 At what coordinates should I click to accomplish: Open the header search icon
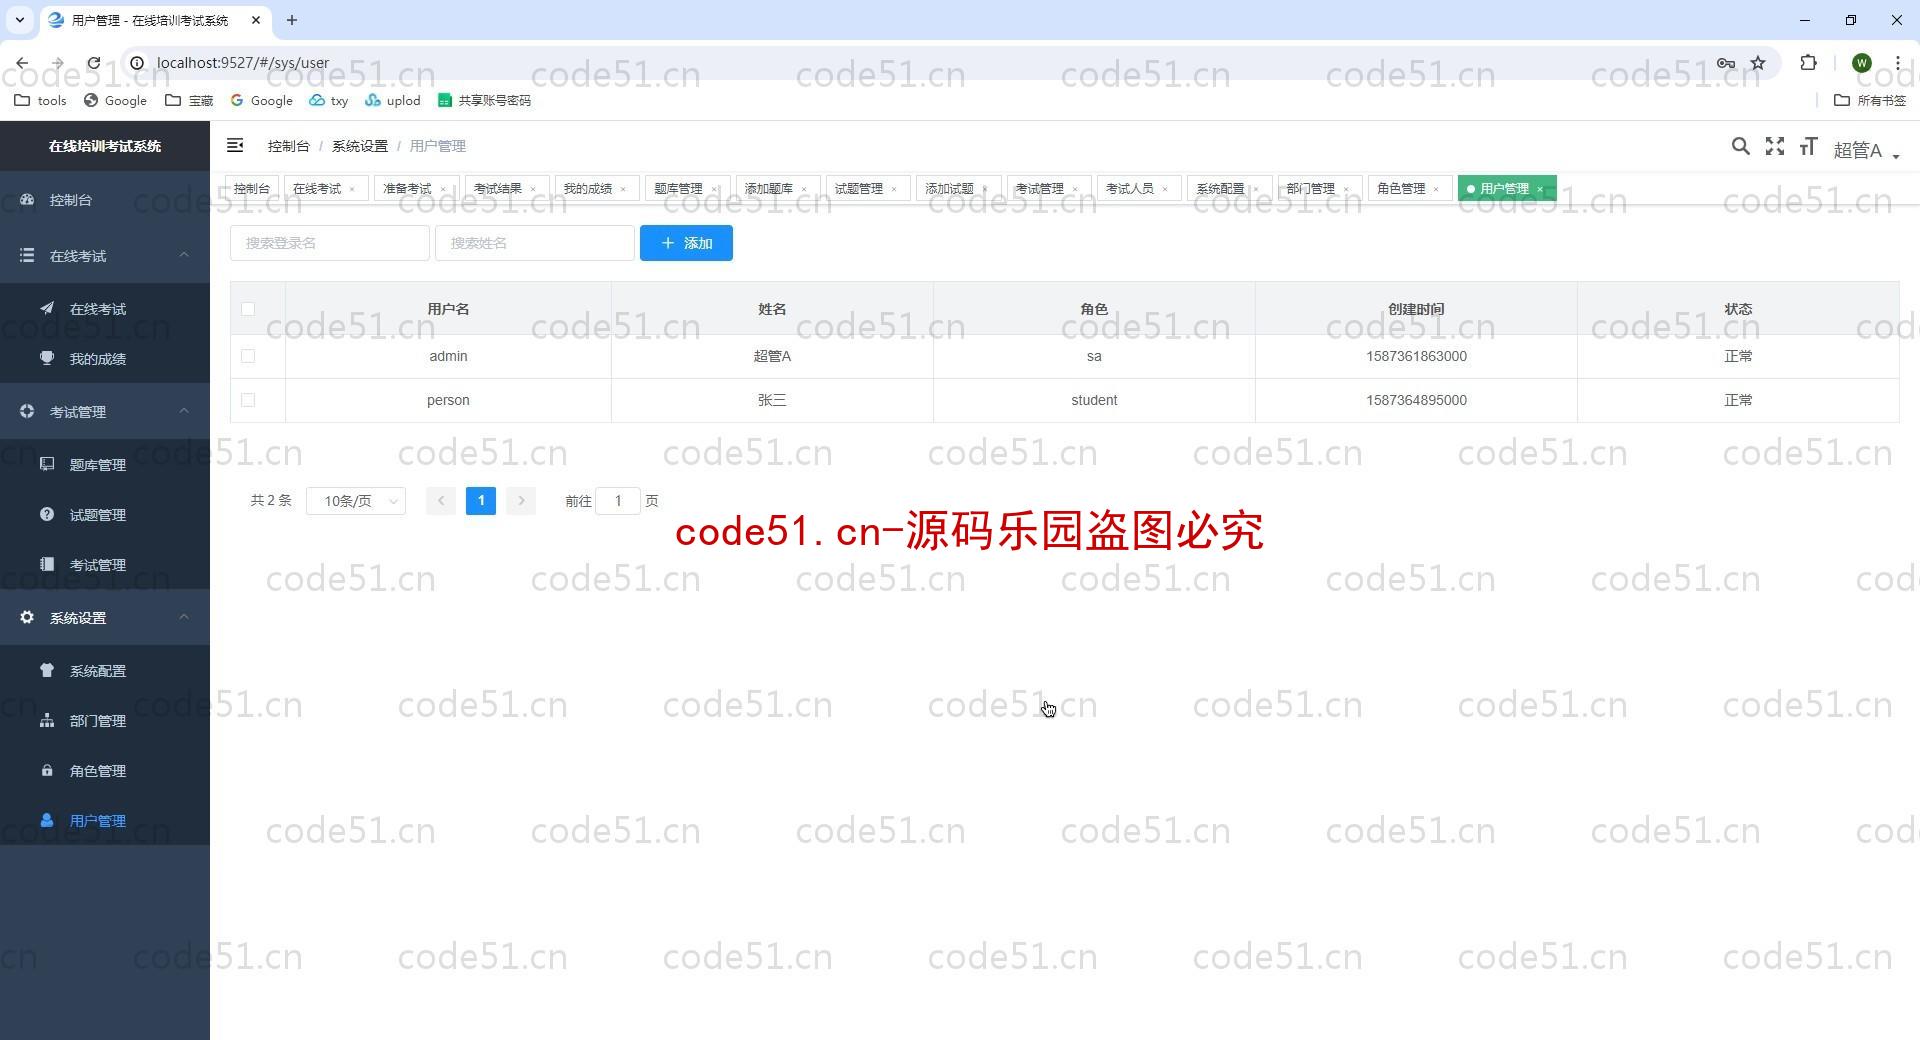click(x=1740, y=146)
